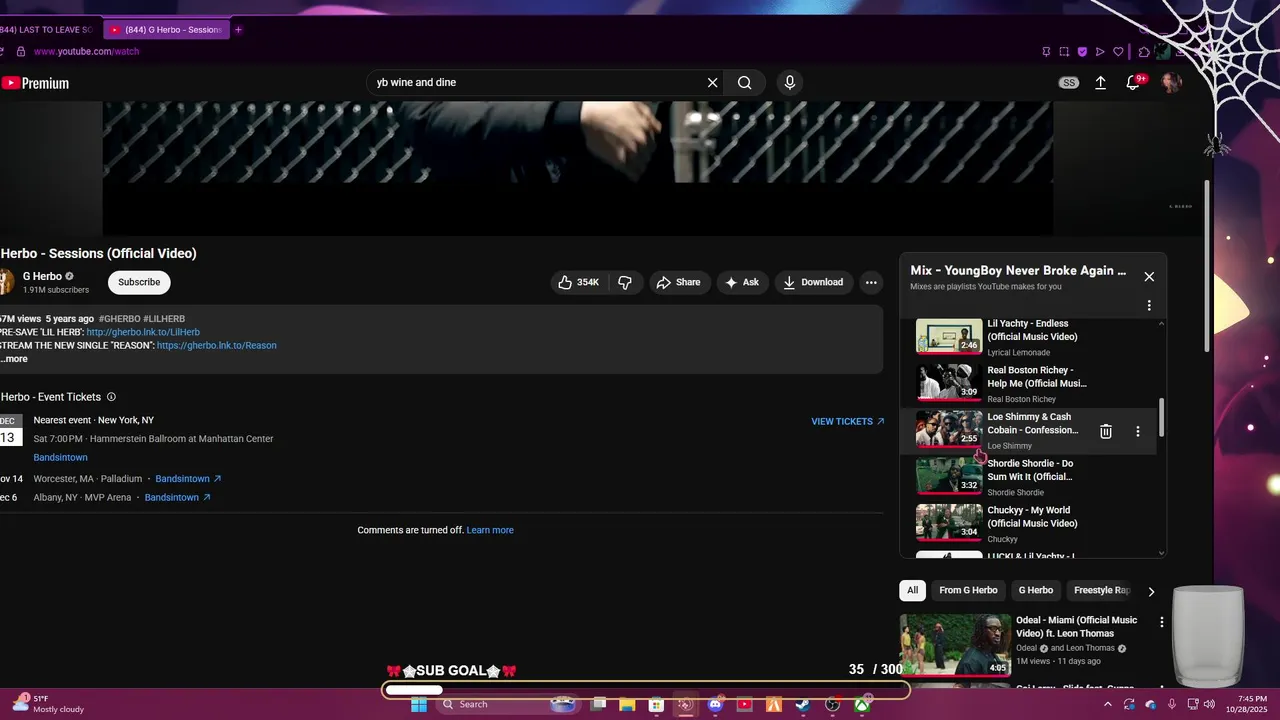Take a snapshot with browser capture icon

tap(1064, 52)
